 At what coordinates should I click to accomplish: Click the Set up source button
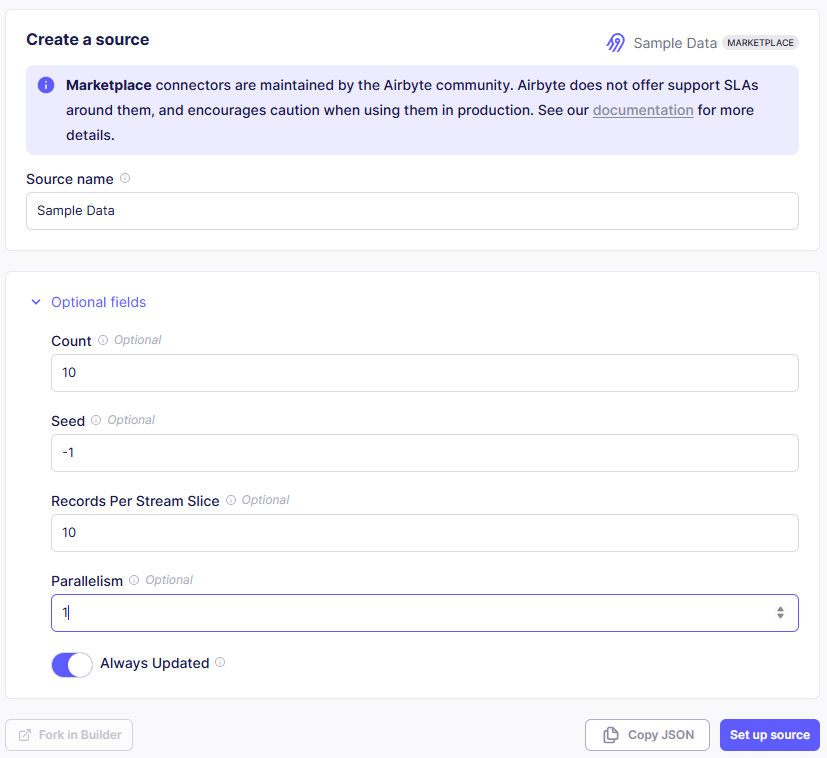pos(770,735)
